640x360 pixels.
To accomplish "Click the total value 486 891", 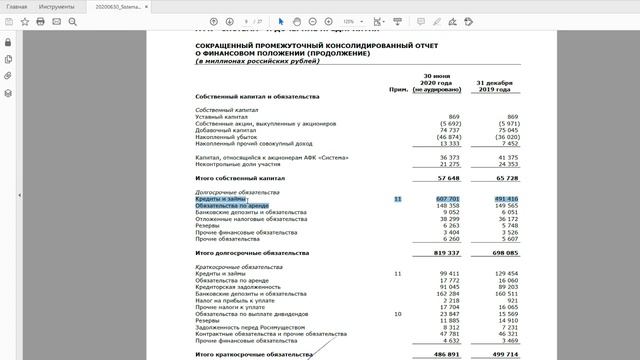I will 447,354.
